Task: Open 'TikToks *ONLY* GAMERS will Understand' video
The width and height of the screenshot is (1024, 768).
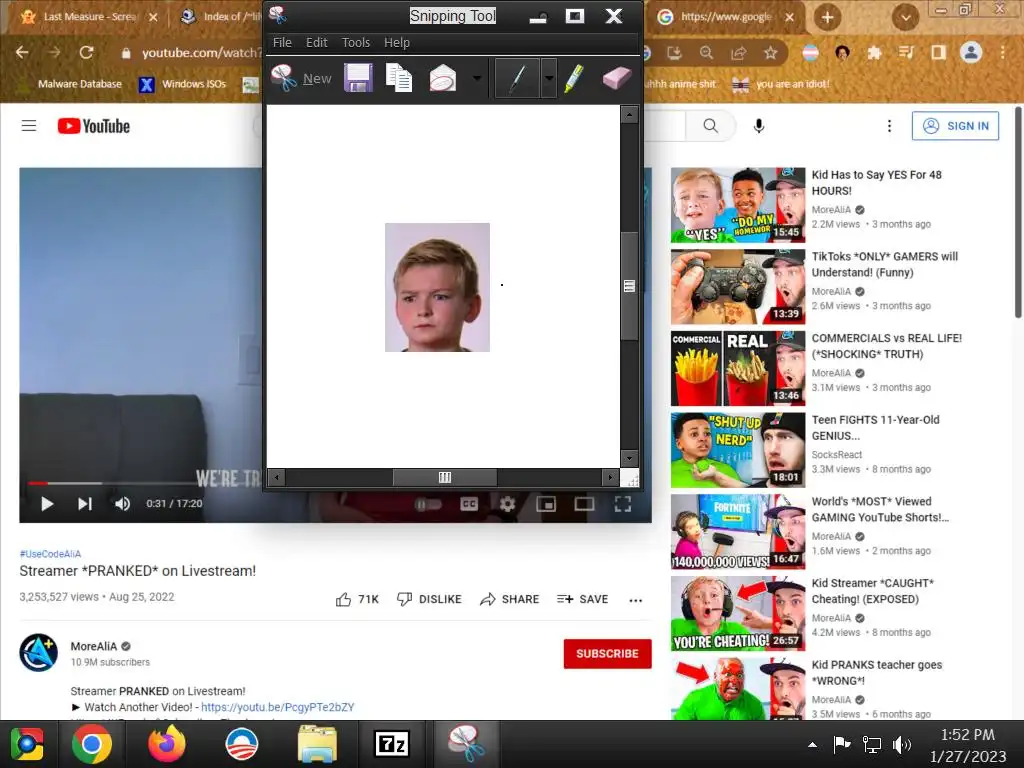Action: tap(884, 264)
